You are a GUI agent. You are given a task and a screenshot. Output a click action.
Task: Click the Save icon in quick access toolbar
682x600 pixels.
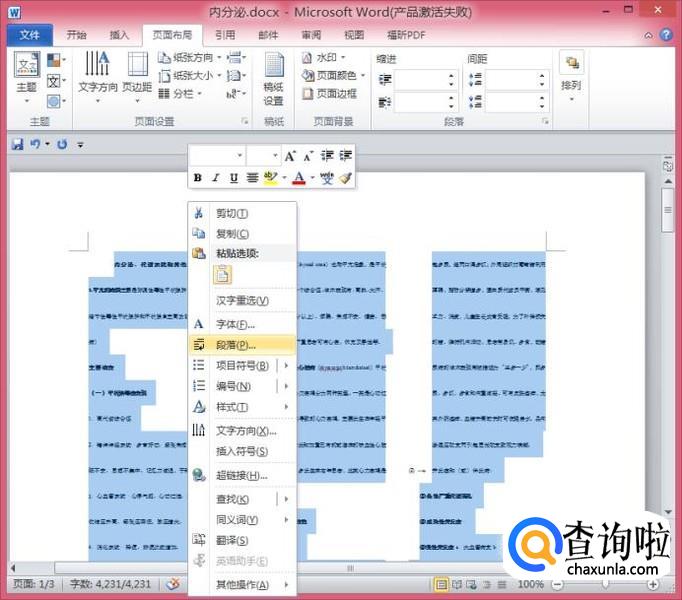[x=17, y=144]
